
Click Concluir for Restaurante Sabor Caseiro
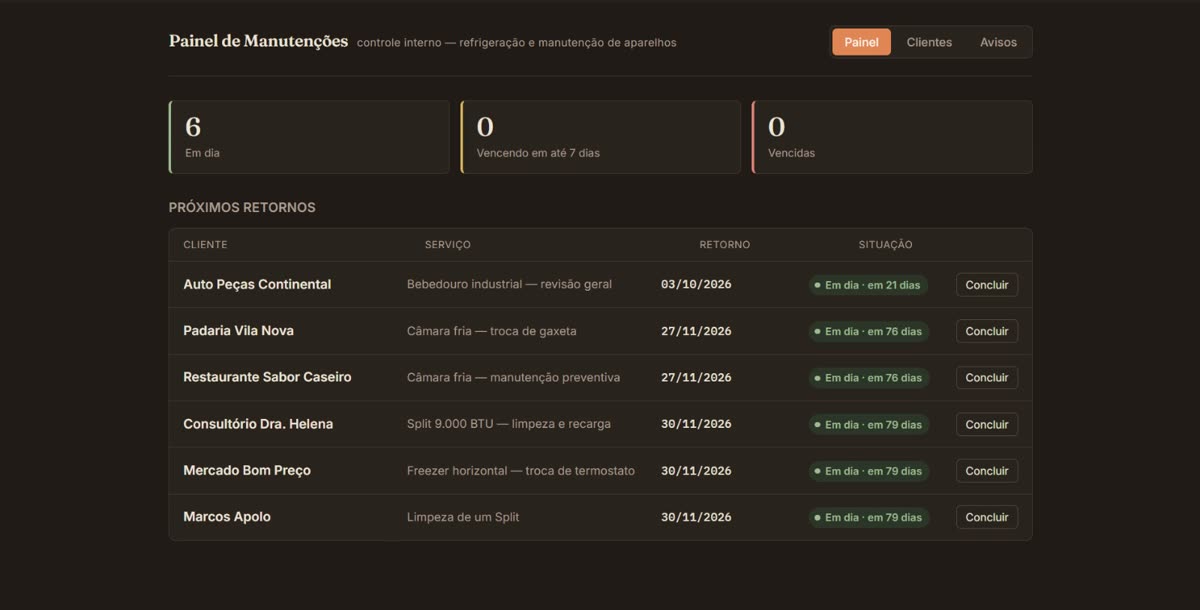[x=987, y=378]
